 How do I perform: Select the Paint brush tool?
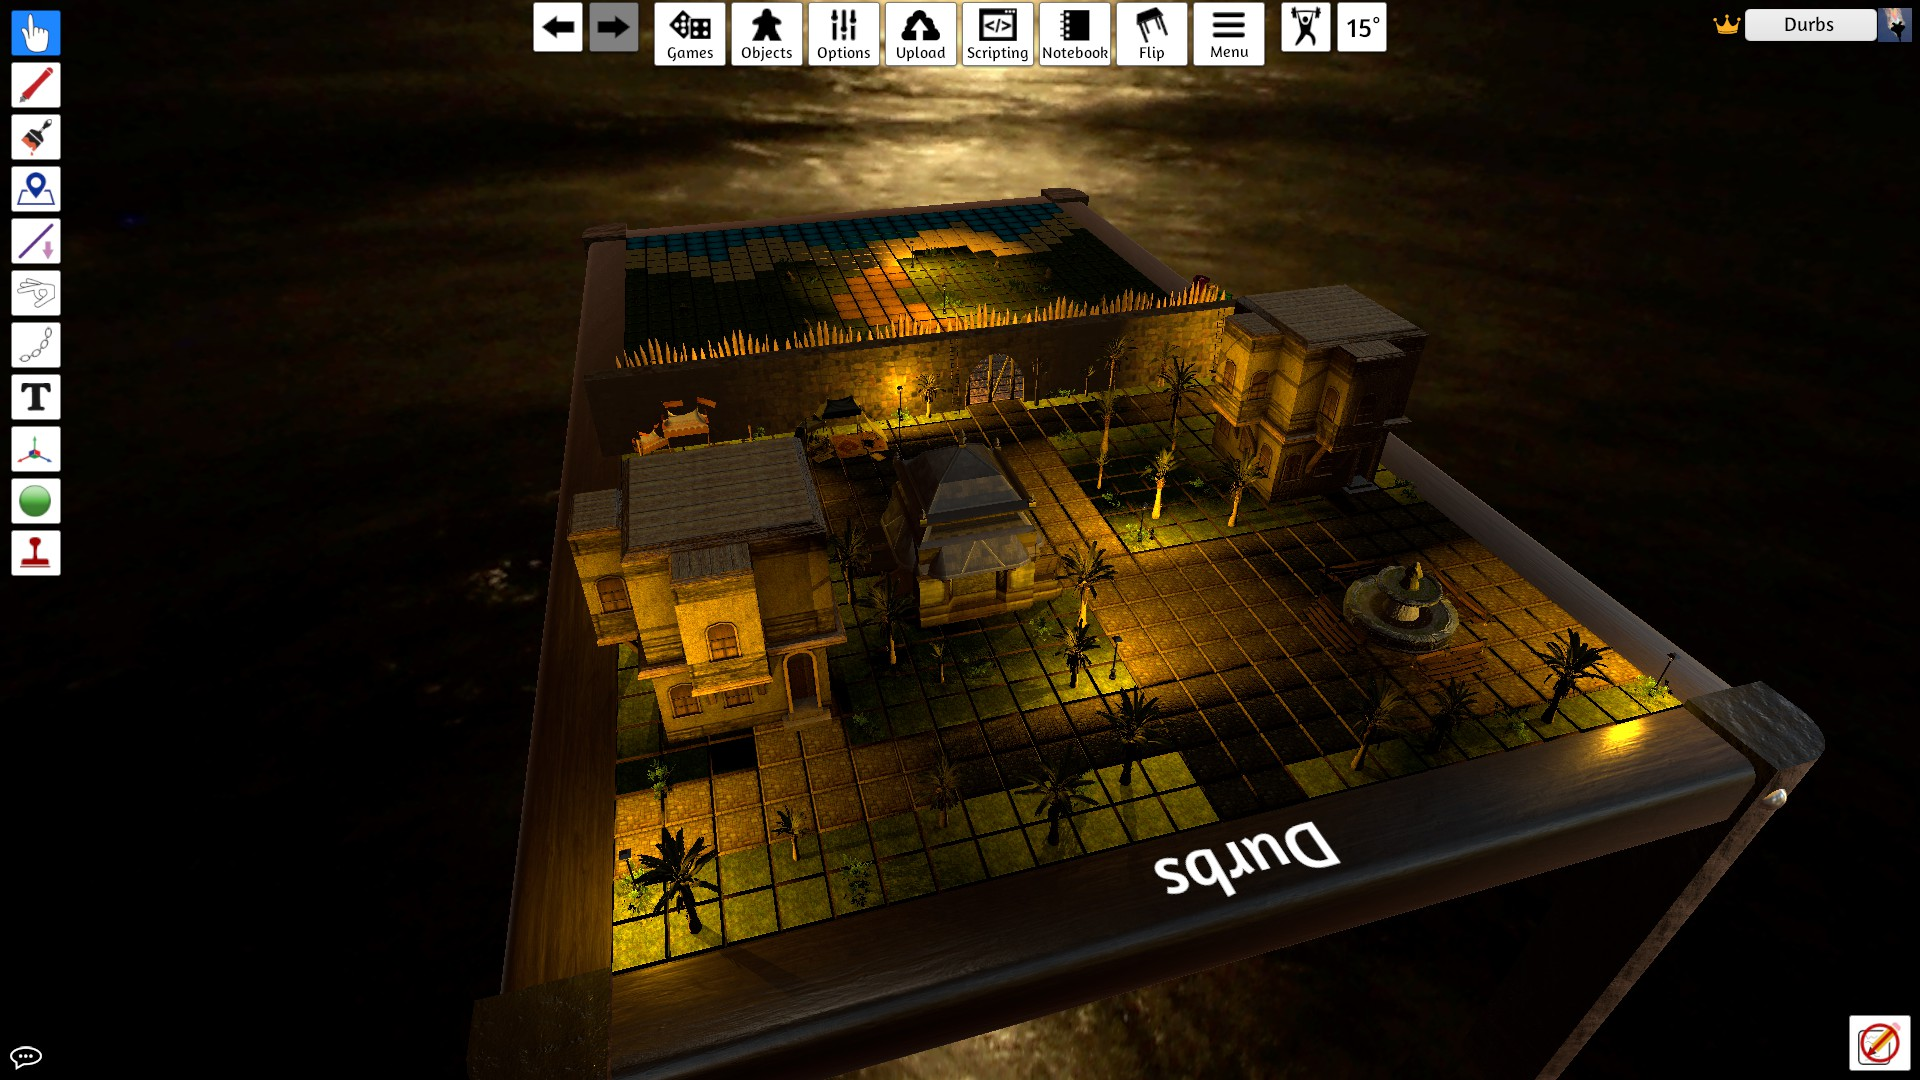click(x=36, y=137)
